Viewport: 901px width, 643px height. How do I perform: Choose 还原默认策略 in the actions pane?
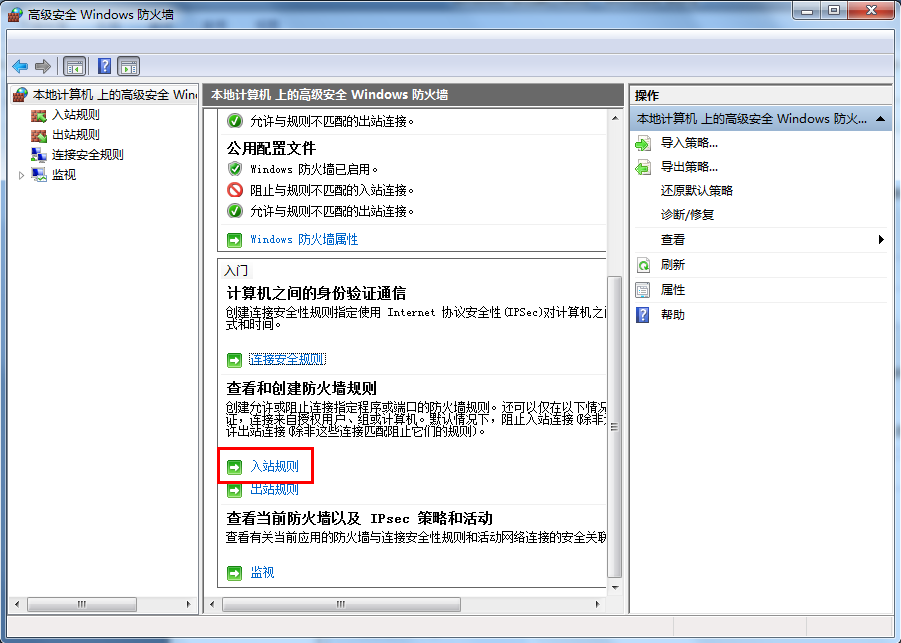coord(696,191)
